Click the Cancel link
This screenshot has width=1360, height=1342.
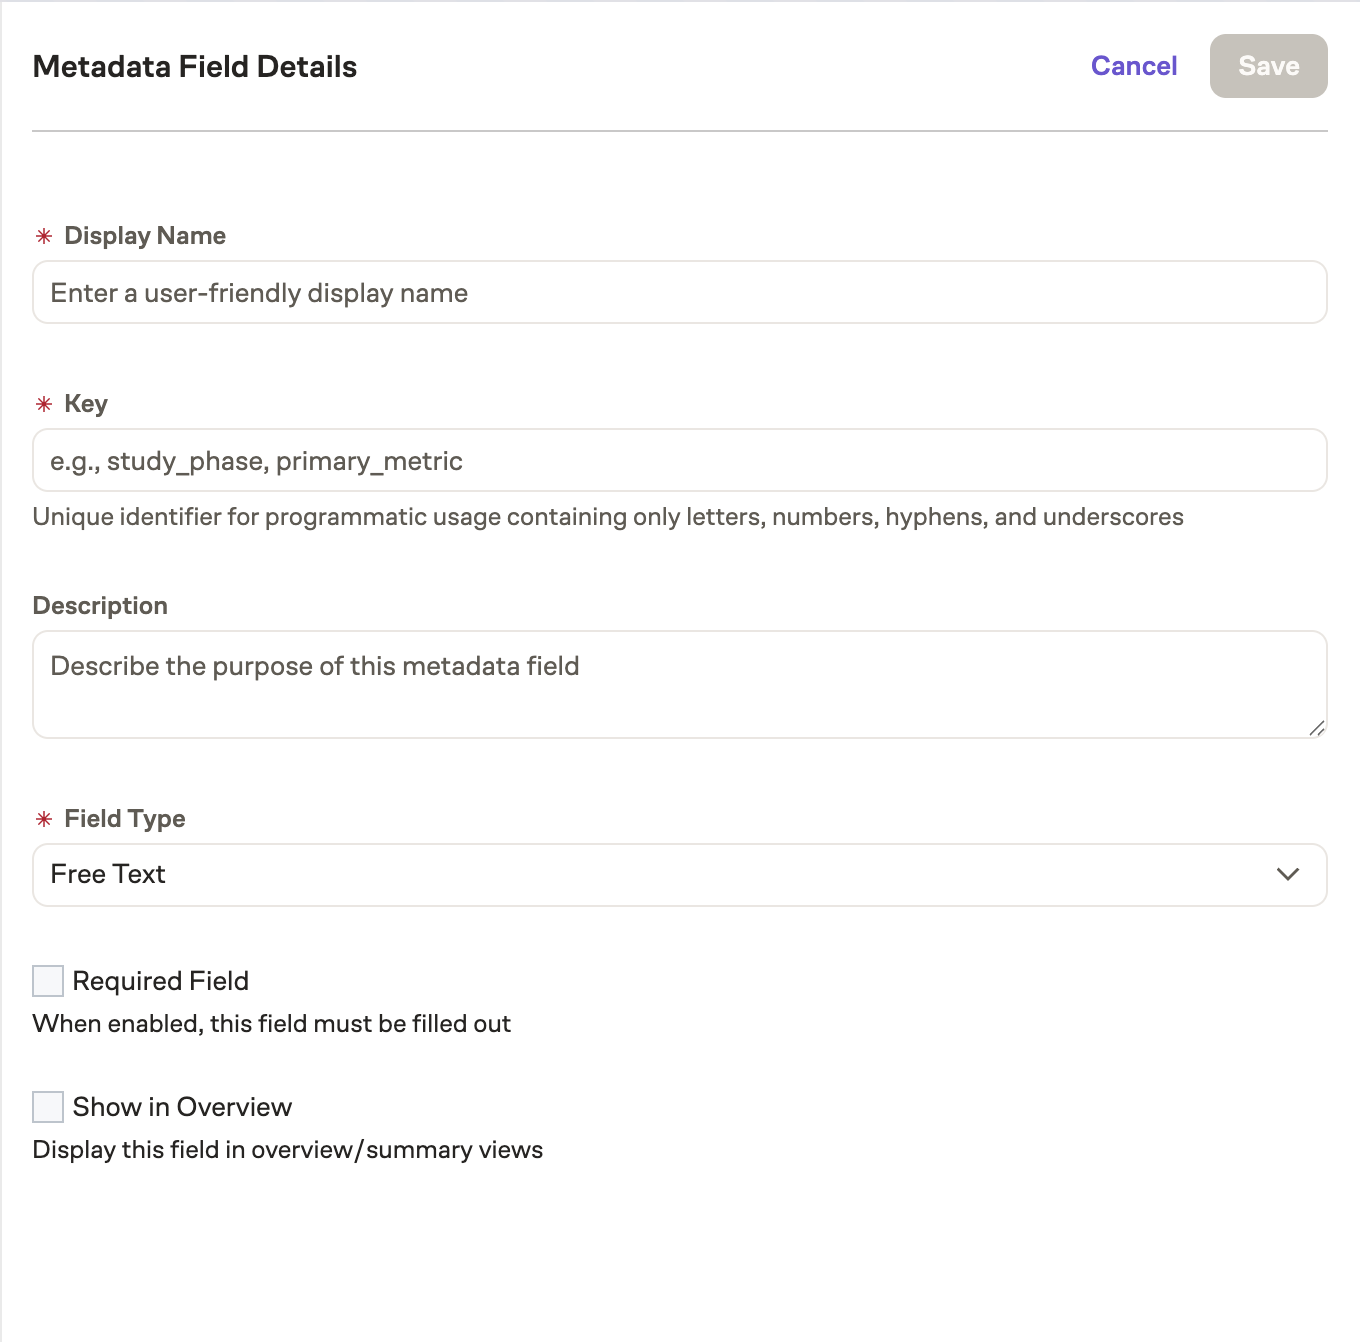(x=1133, y=65)
